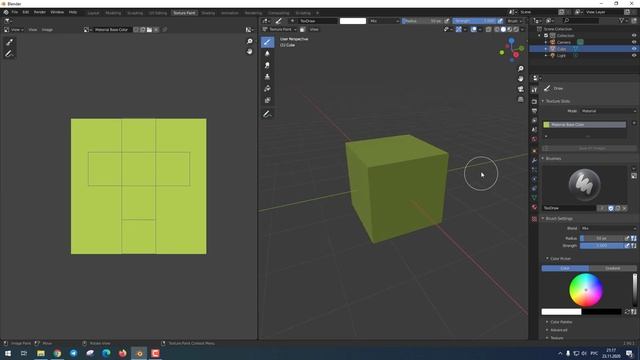Hide the Camera object in outliner
Screen dimensions: 640x360
pyautogui.click(x=634, y=42)
